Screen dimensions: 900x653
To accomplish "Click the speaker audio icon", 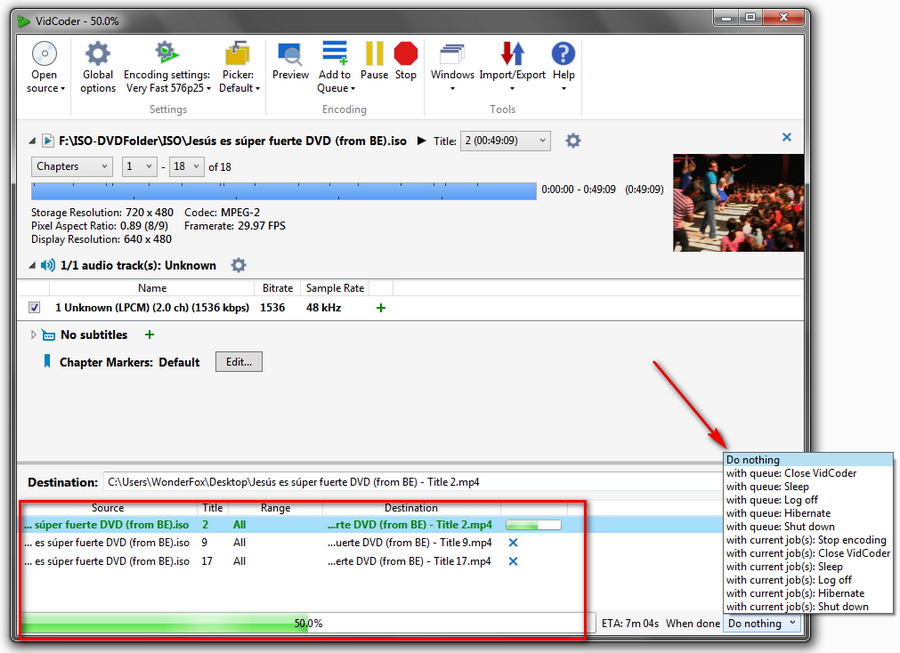I will 48,265.
